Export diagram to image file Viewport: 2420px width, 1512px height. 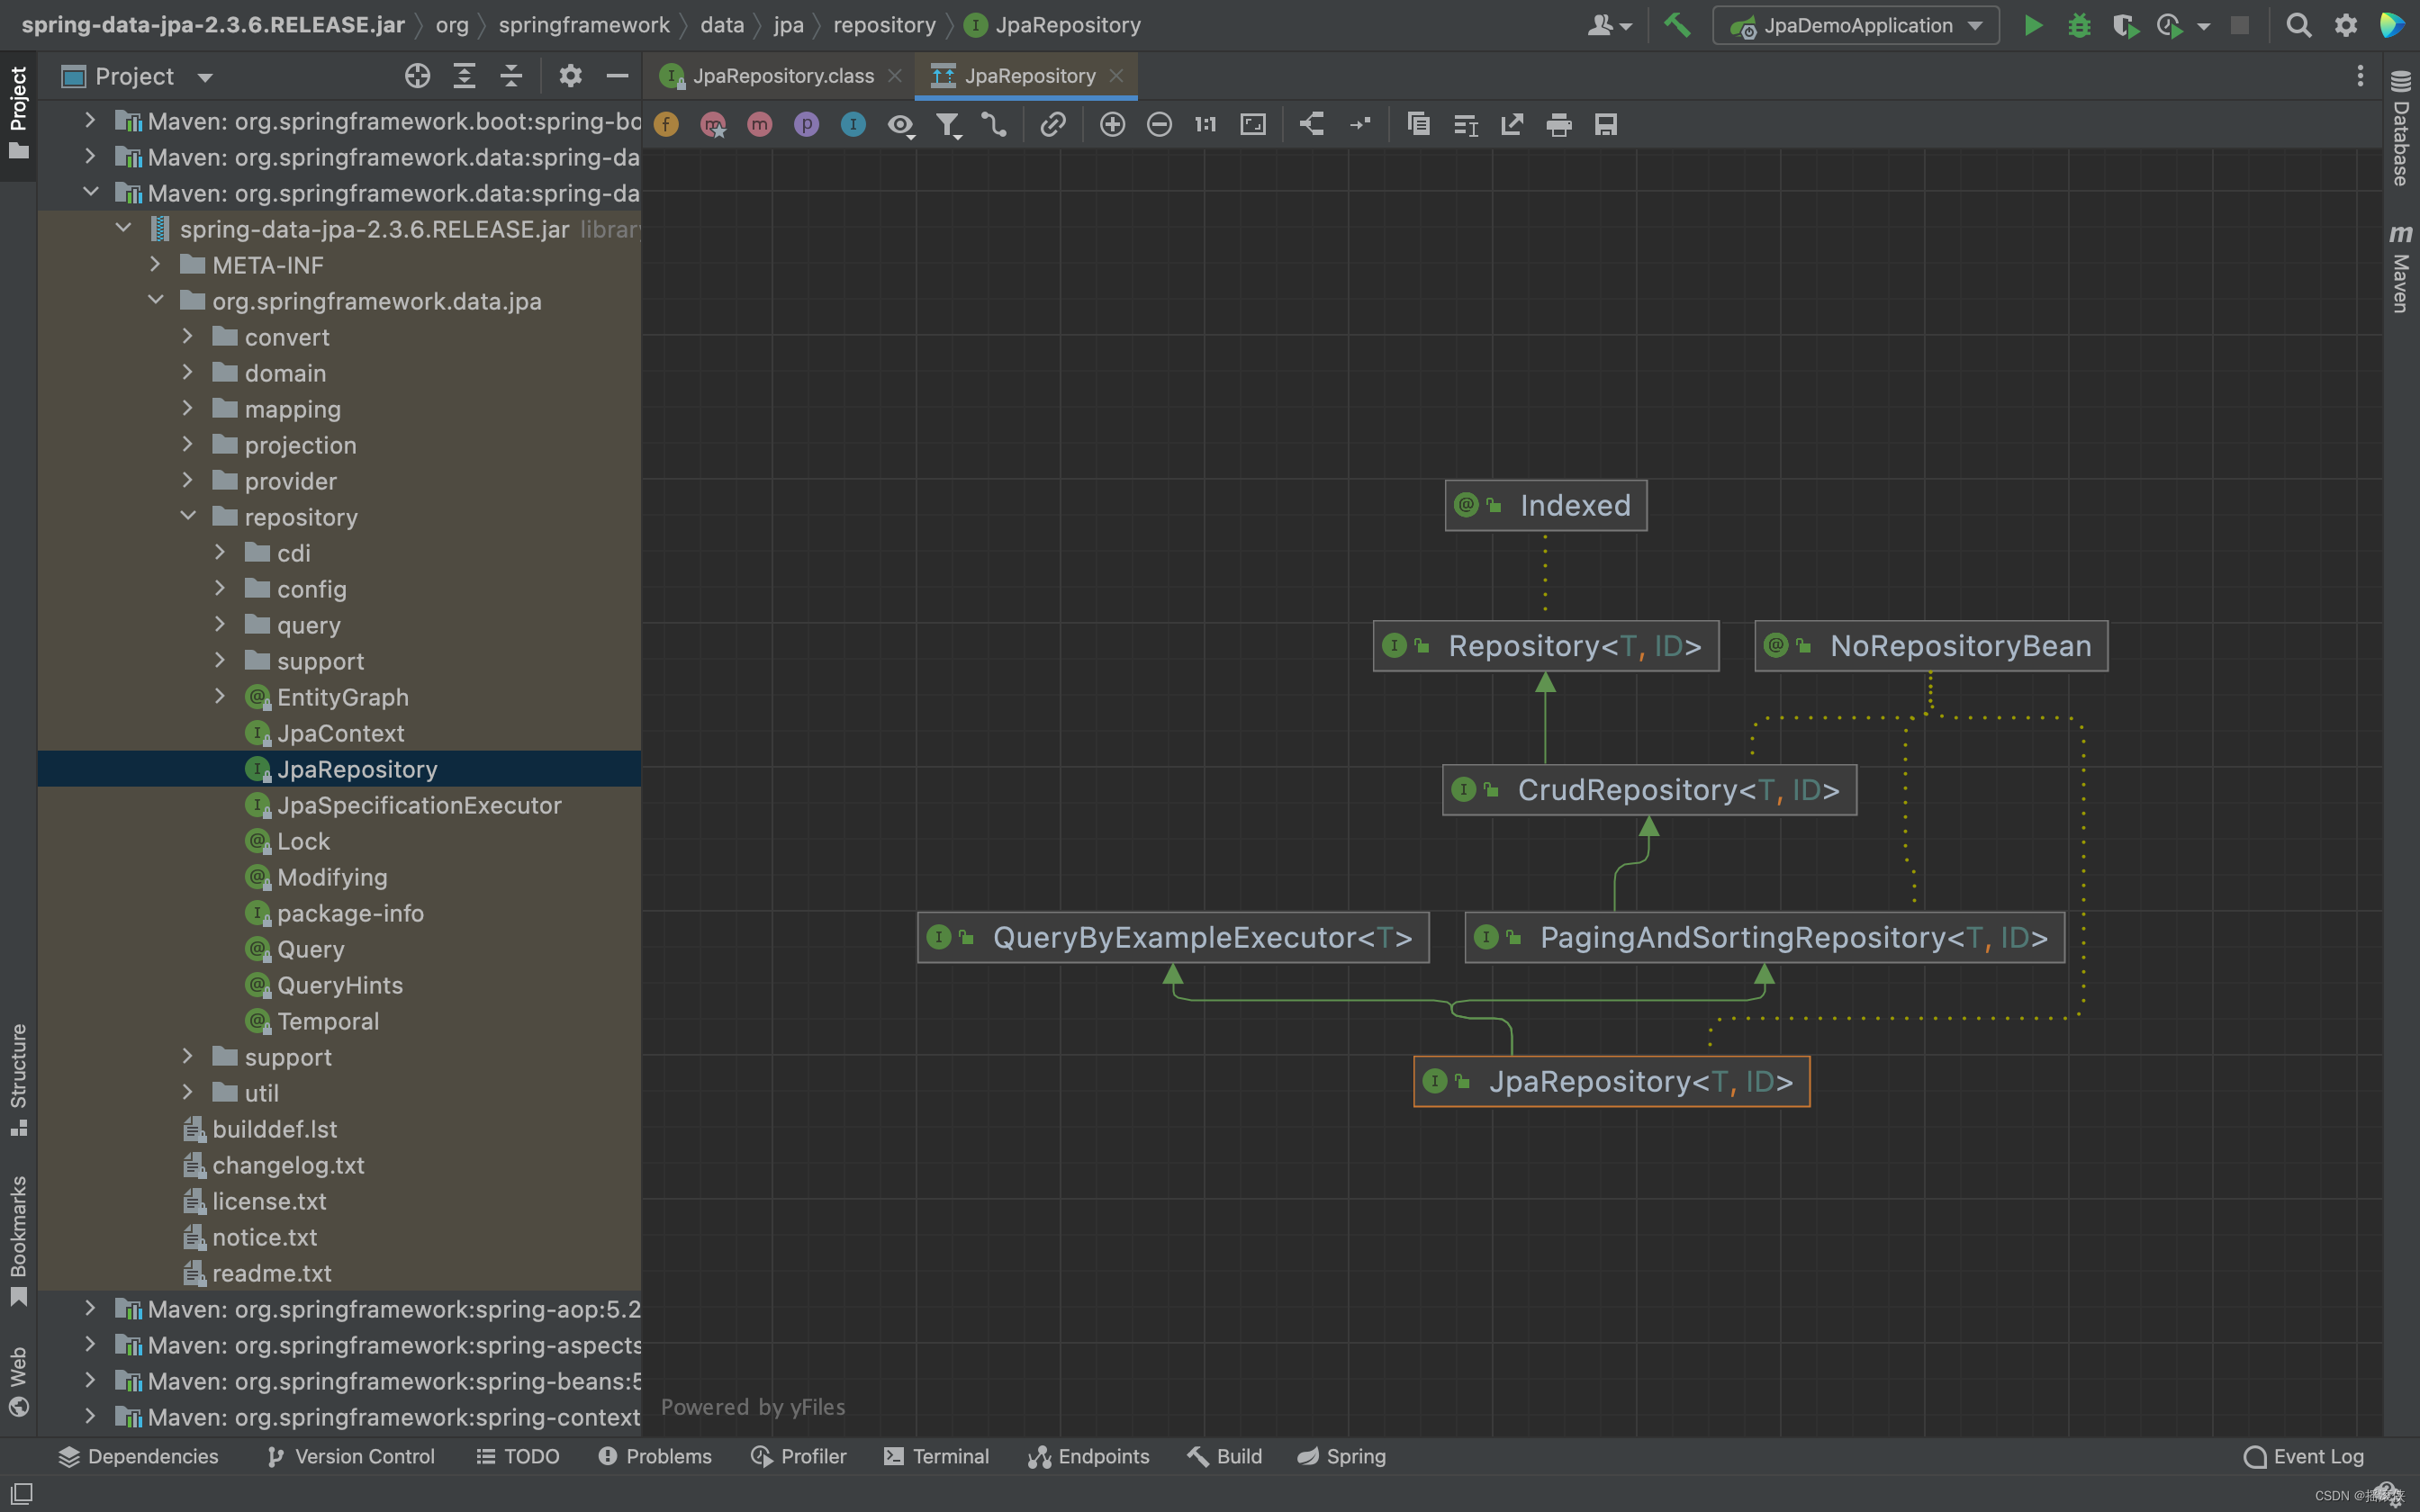click(x=1512, y=124)
